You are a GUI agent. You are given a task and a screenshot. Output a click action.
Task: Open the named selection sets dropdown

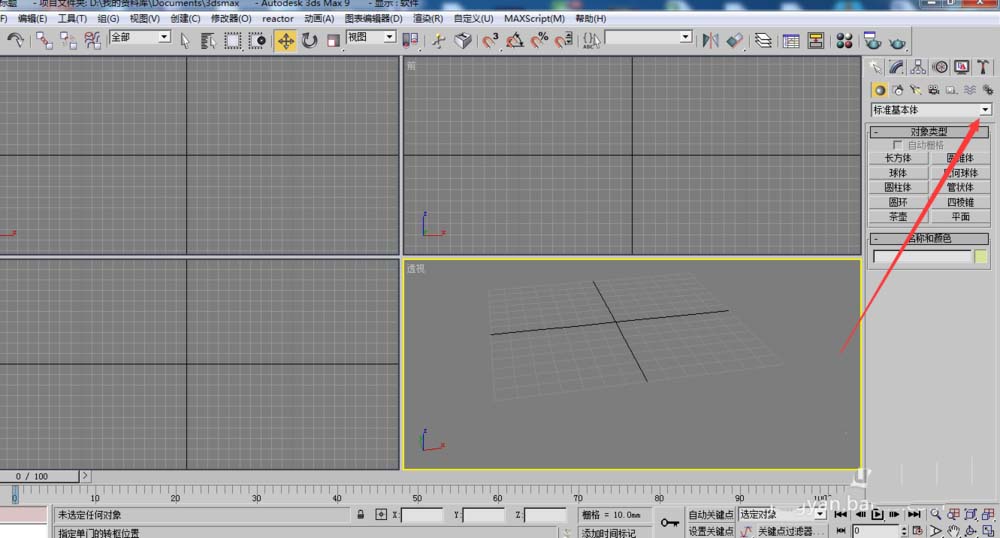[x=648, y=37]
